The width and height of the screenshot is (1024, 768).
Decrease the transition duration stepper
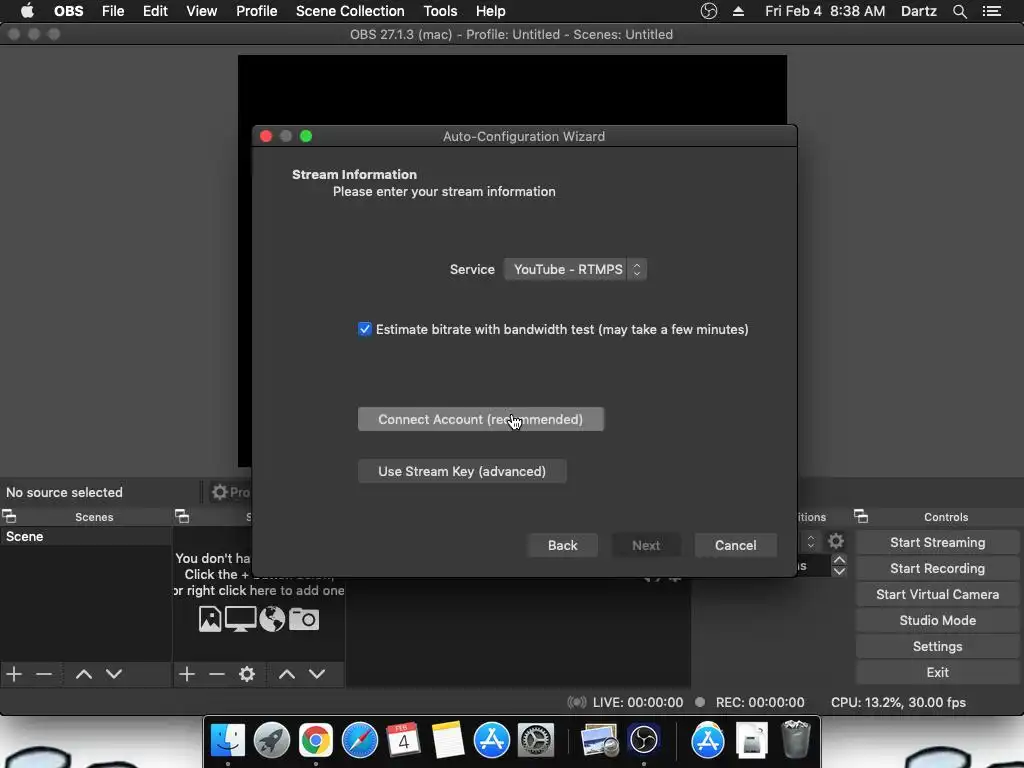click(x=839, y=571)
